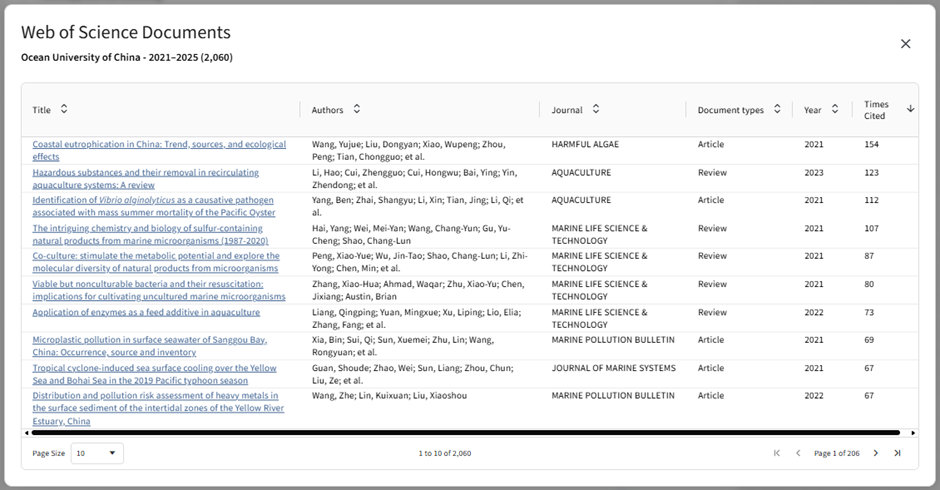This screenshot has width=940, height=490.
Task: Select authors starting 'Wang, Yujue; Liu, Dongyan'
Action: click(x=408, y=151)
